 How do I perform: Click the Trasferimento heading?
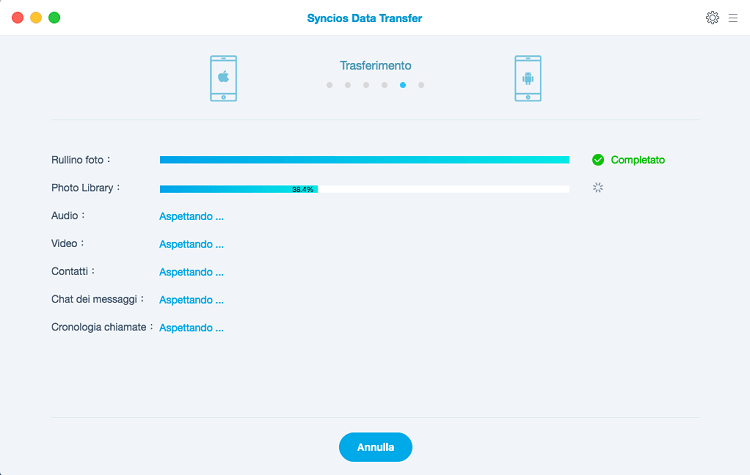tap(375, 66)
